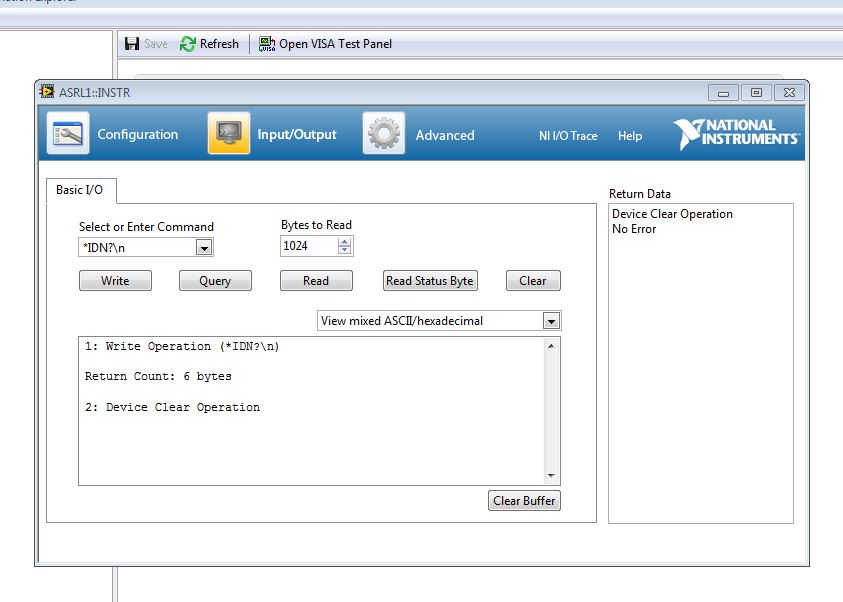This screenshot has width=843, height=602.
Task: Expand the command selection dropdown arrow
Action: [204, 248]
